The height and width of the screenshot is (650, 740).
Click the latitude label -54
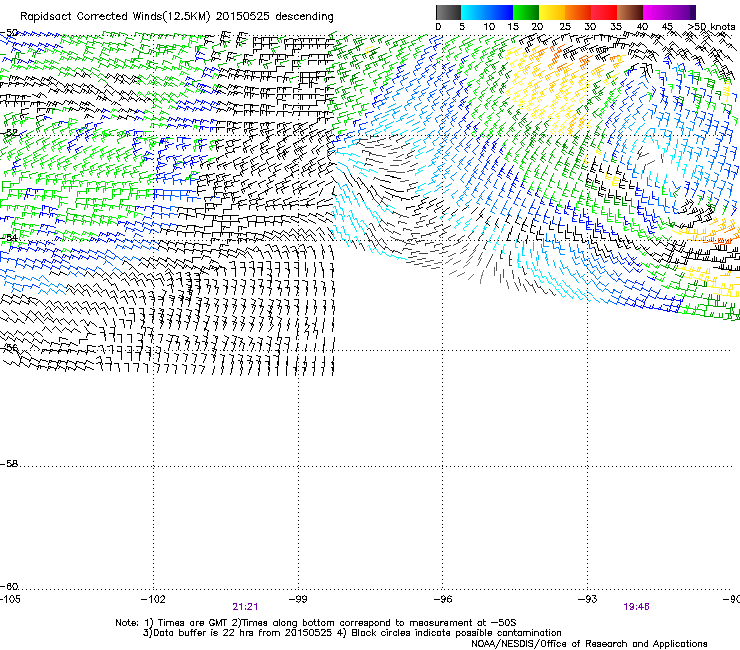point(9,237)
